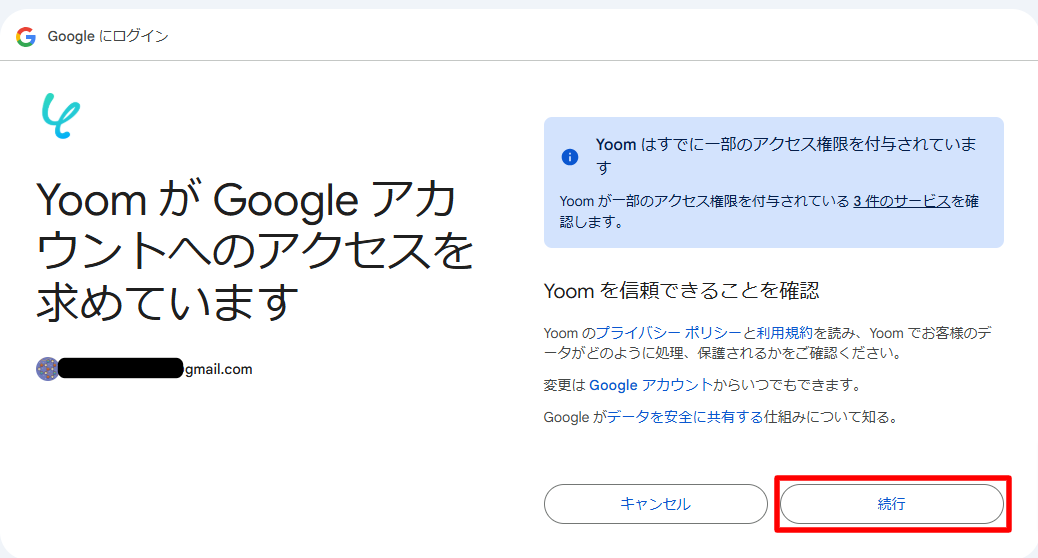
Task: Click the blacked-out part of the email
Action: pyautogui.click(x=120, y=369)
